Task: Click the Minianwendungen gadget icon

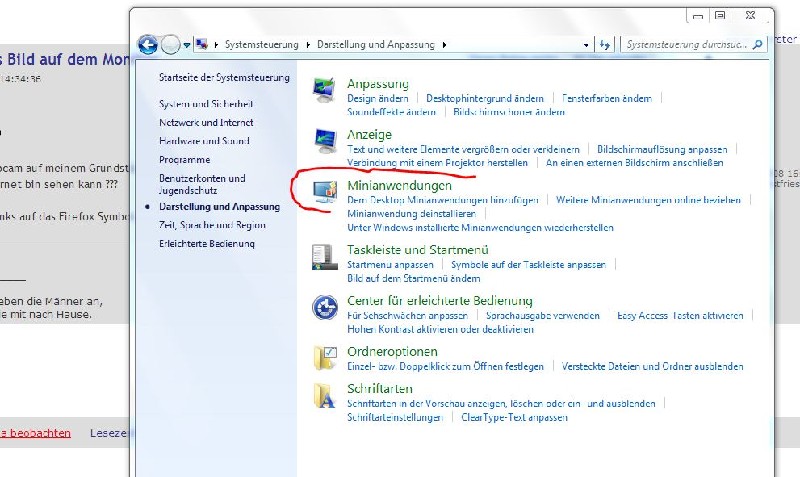Action: 325,192
